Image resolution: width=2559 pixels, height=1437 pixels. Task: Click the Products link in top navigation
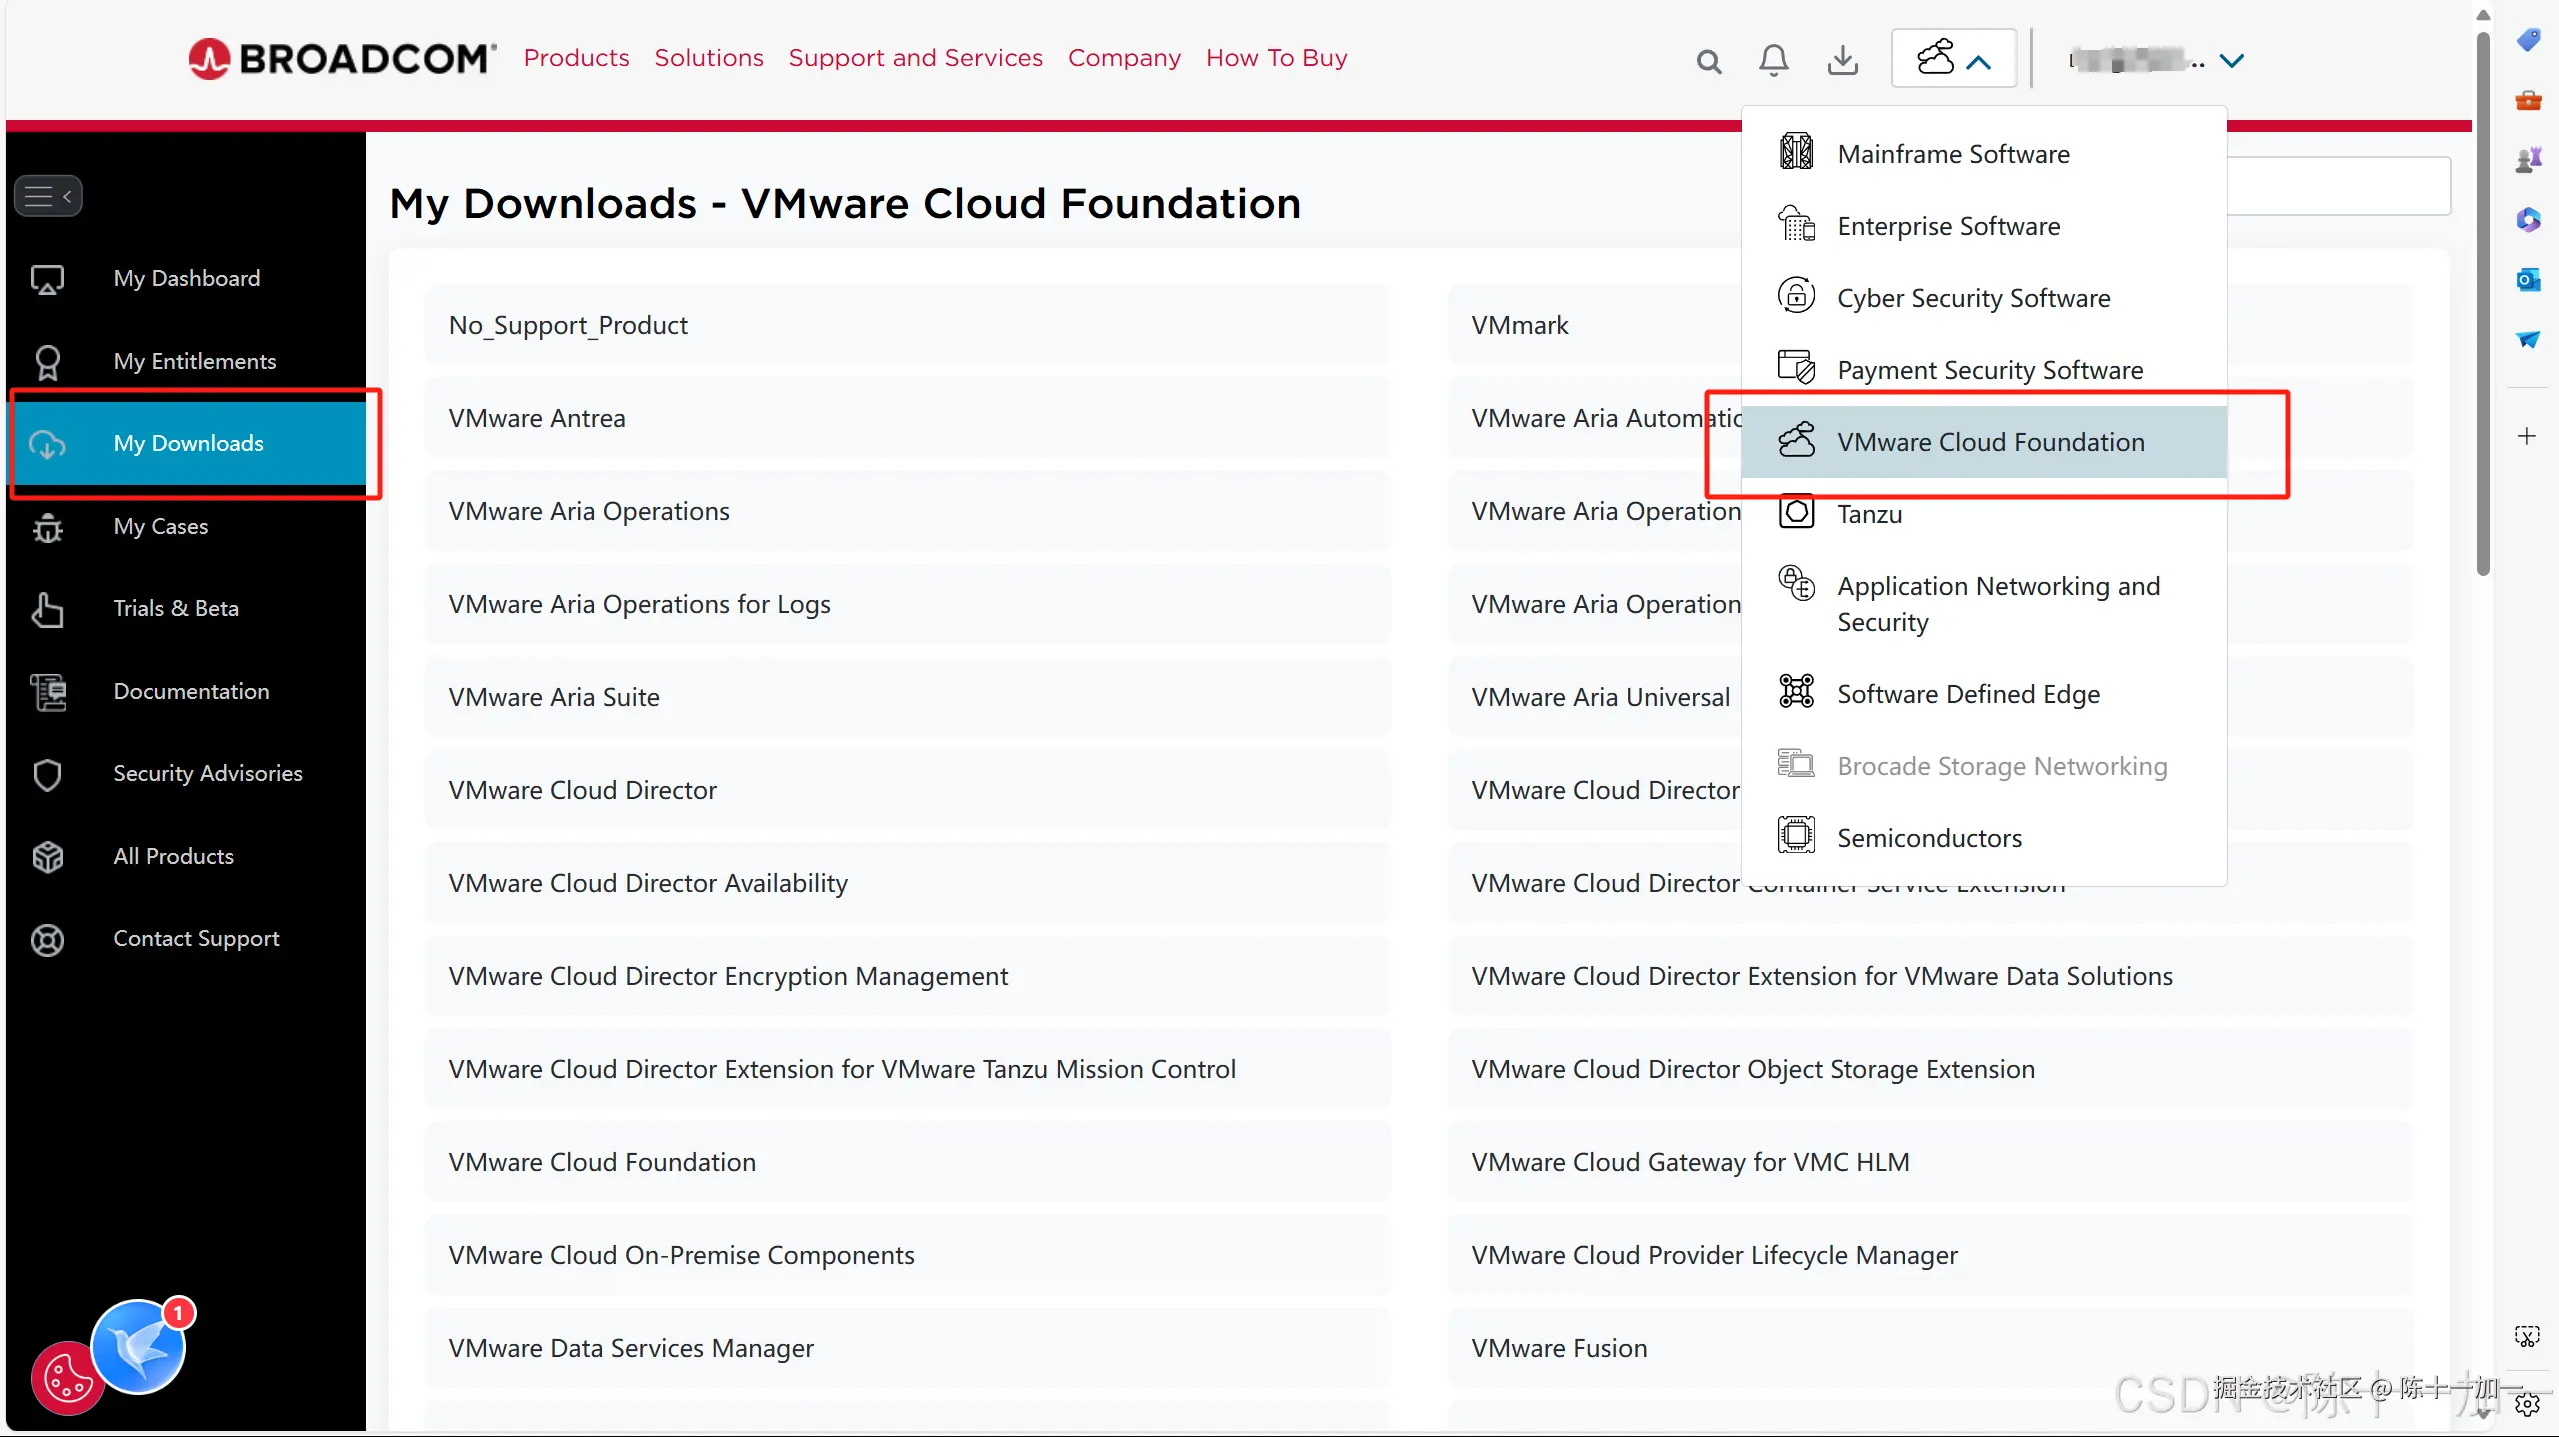pos(576,58)
